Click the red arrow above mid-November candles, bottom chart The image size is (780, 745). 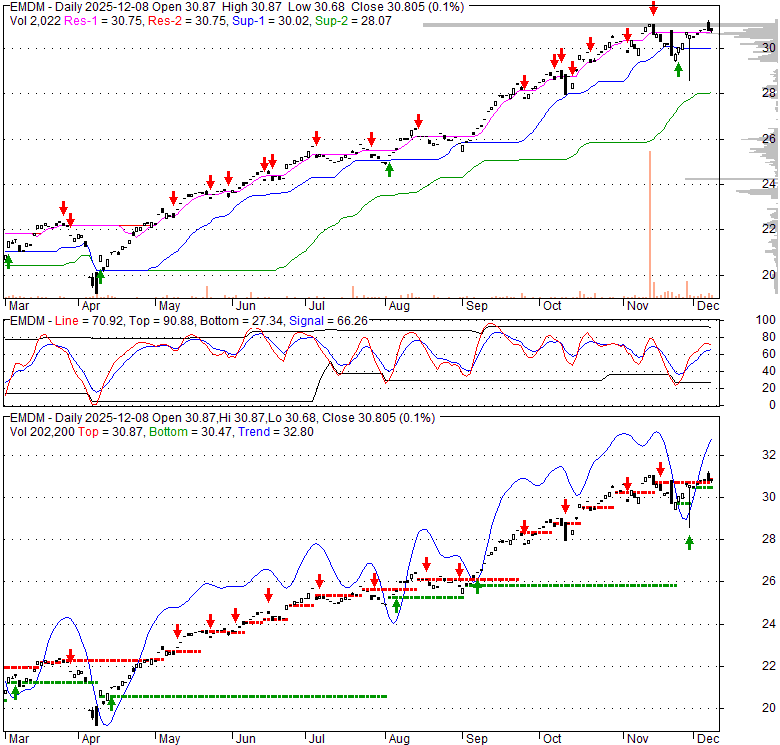(660, 468)
